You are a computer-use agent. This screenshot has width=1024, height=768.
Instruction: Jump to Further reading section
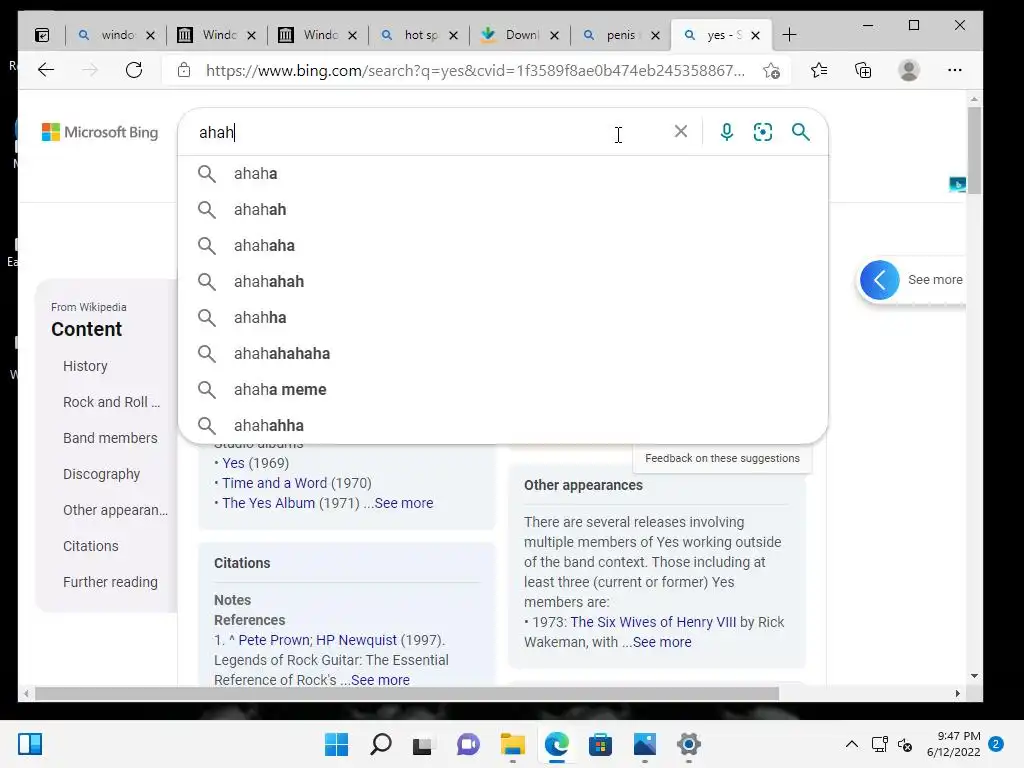click(x=110, y=582)
